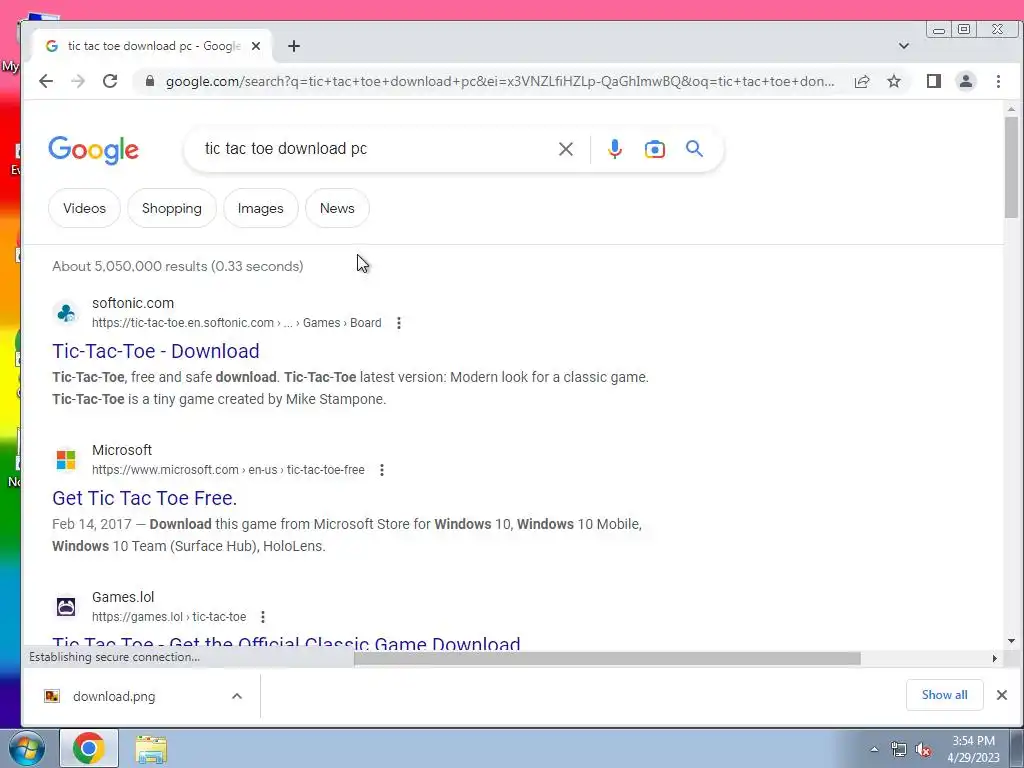This screenshot has height=768, width=1024.
Task: Search by image with the camera icon
Action: (654, 149)
